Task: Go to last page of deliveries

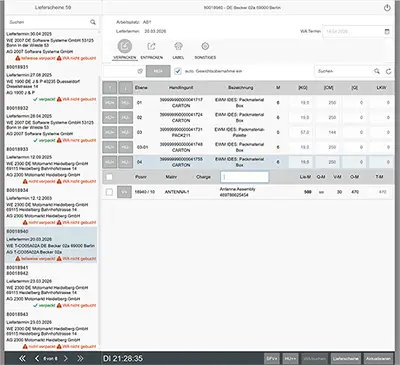Action: pos(80,358)
